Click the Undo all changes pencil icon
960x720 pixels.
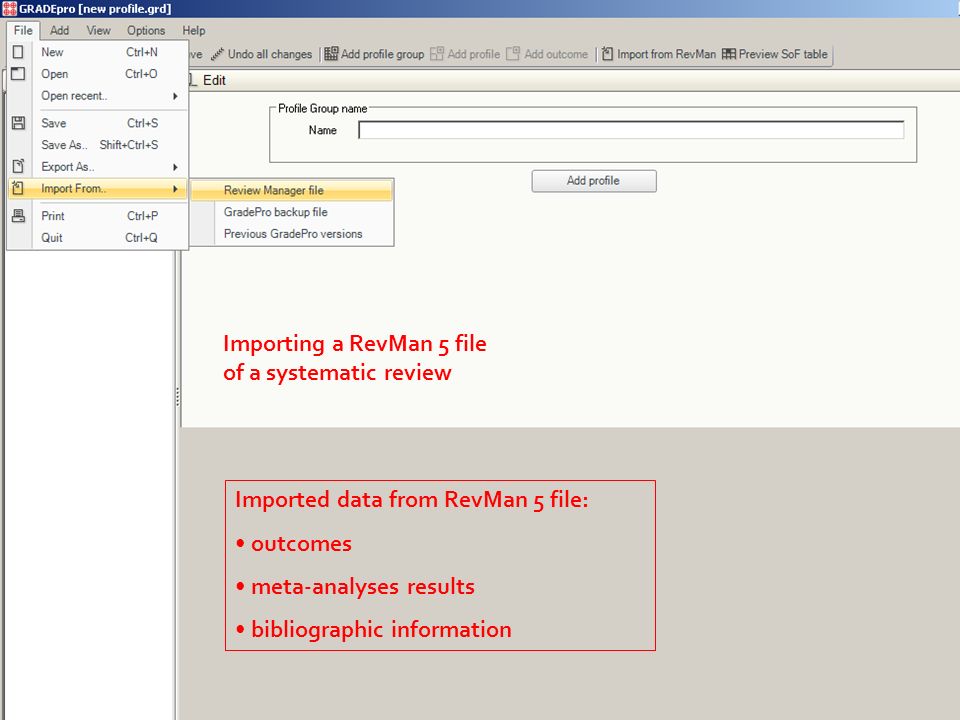217,54
